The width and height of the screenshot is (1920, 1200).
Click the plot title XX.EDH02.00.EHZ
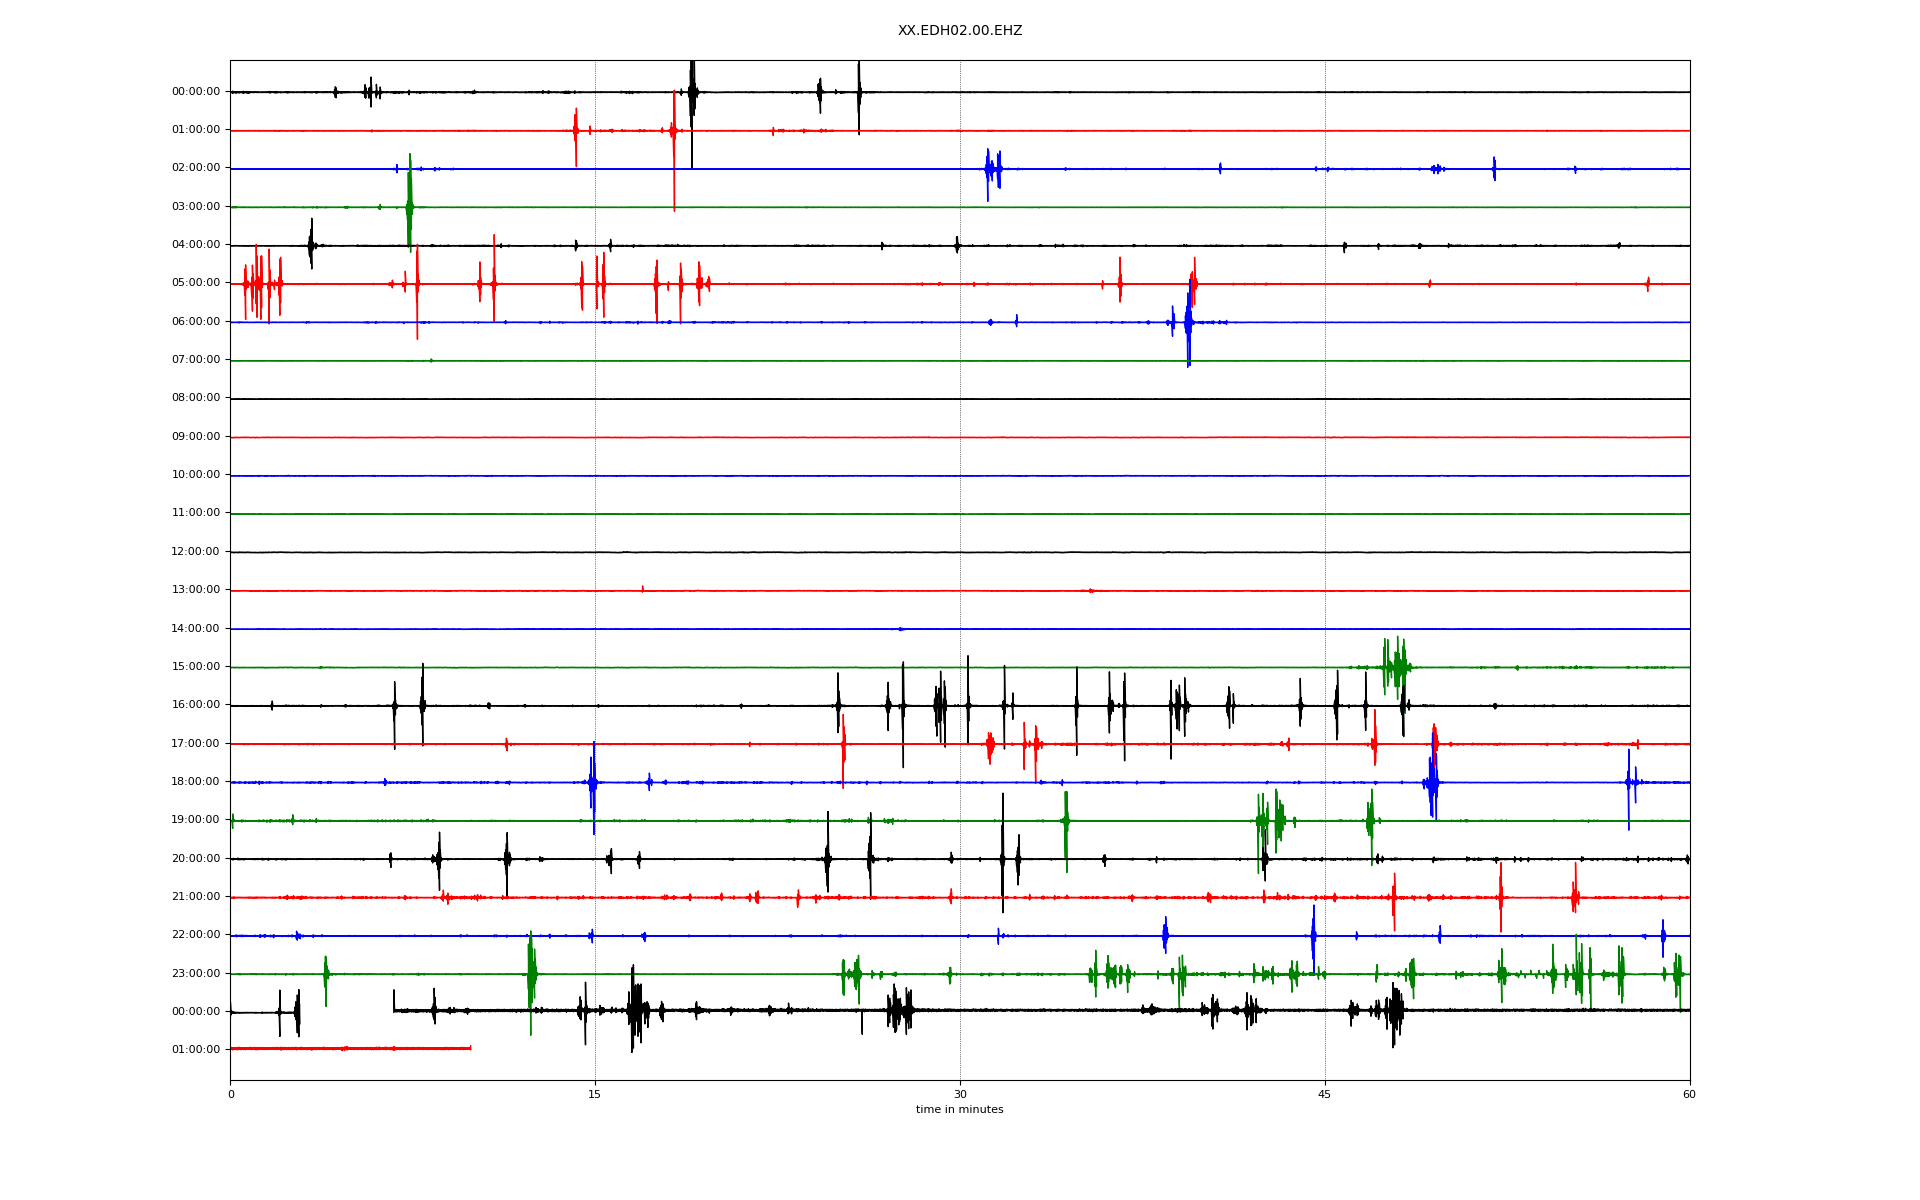point(959,31)
